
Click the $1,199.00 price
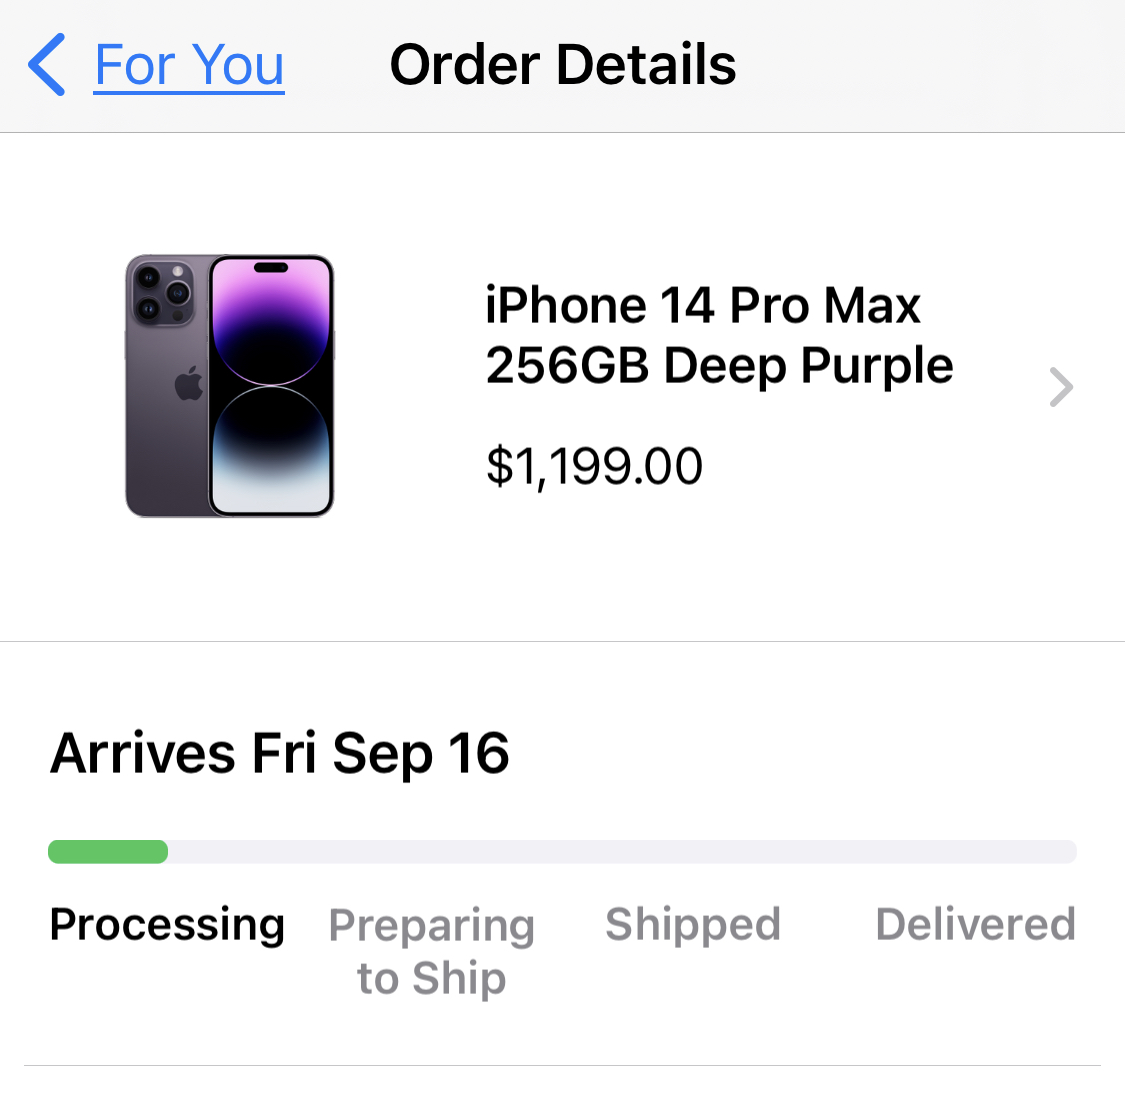coord(594,466)
